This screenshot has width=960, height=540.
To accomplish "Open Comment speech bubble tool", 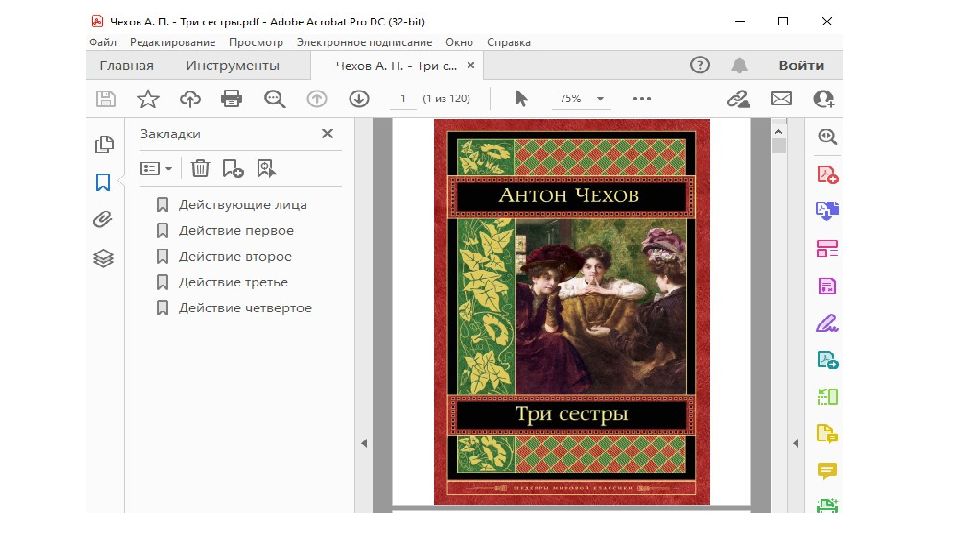I will [827, 471].
